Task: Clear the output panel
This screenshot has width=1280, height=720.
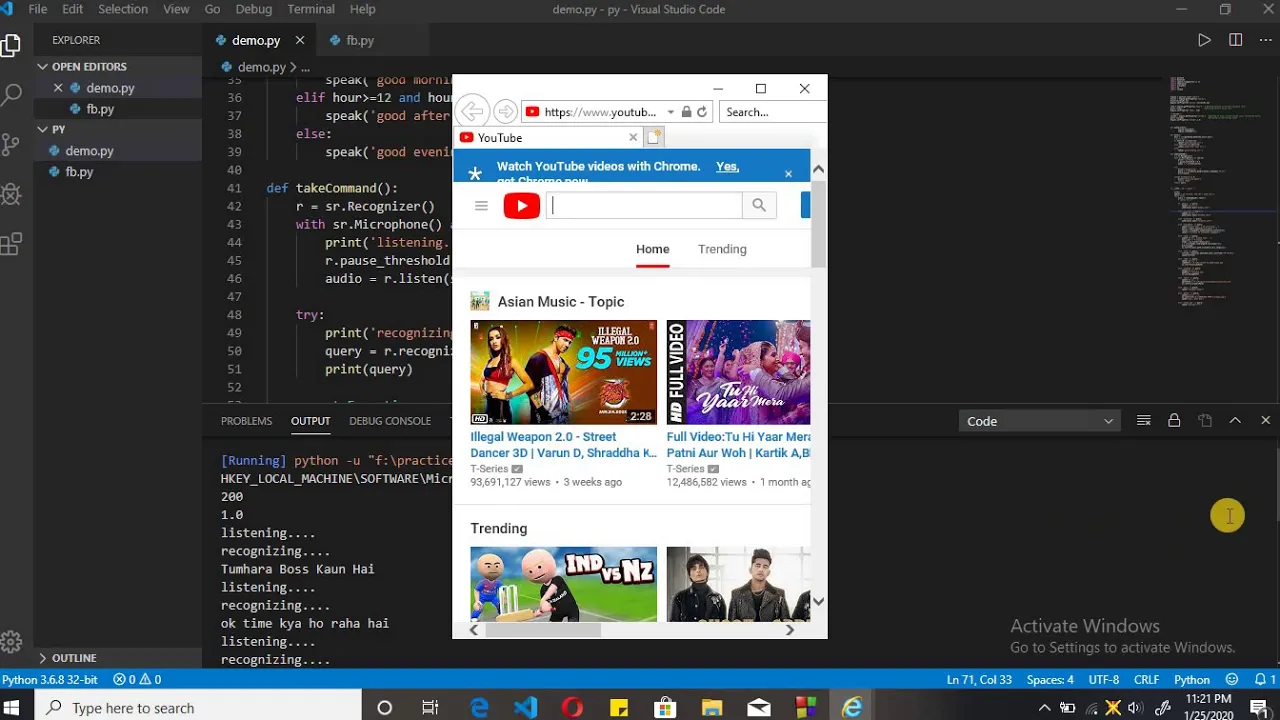Action: 1144,421
